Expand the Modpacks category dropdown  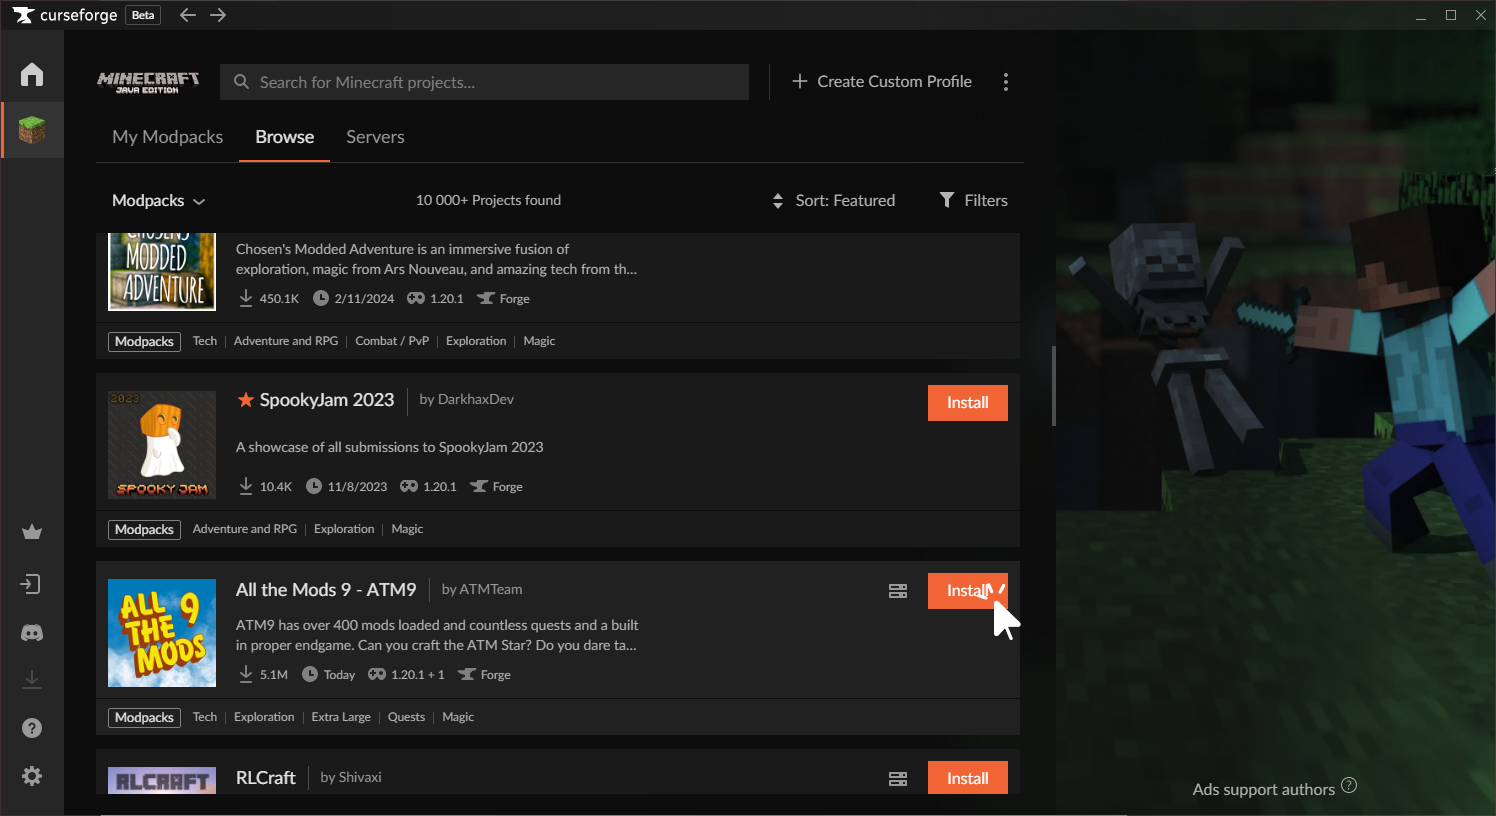point(159,200)
